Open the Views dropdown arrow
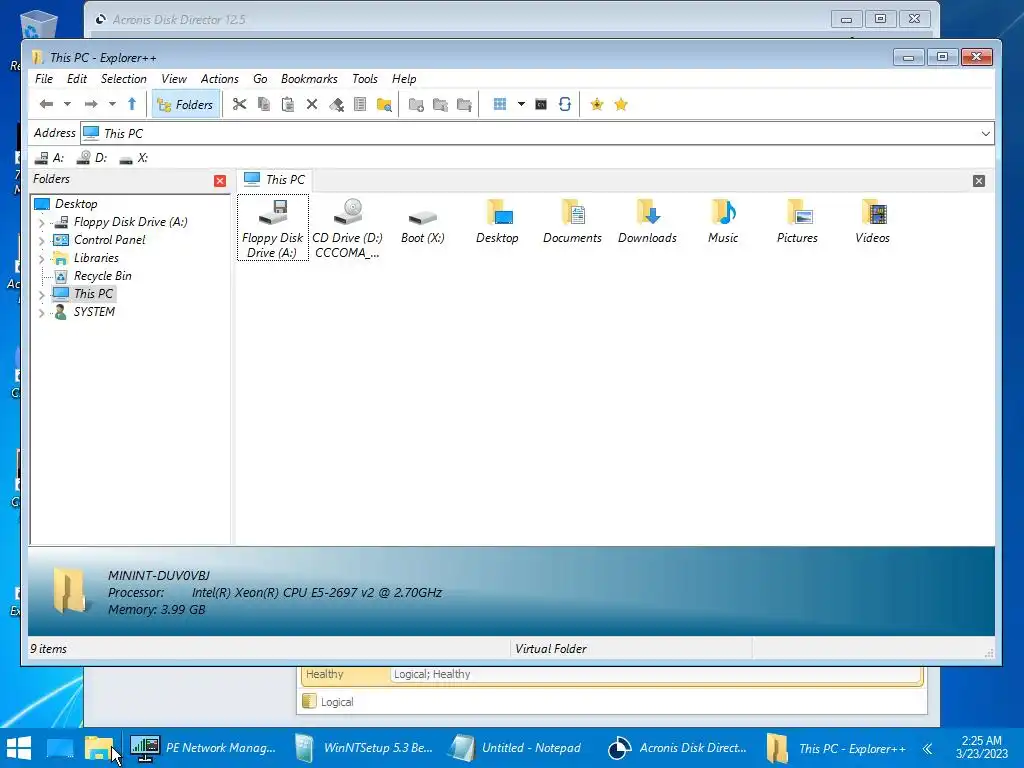 coord(521,104)
